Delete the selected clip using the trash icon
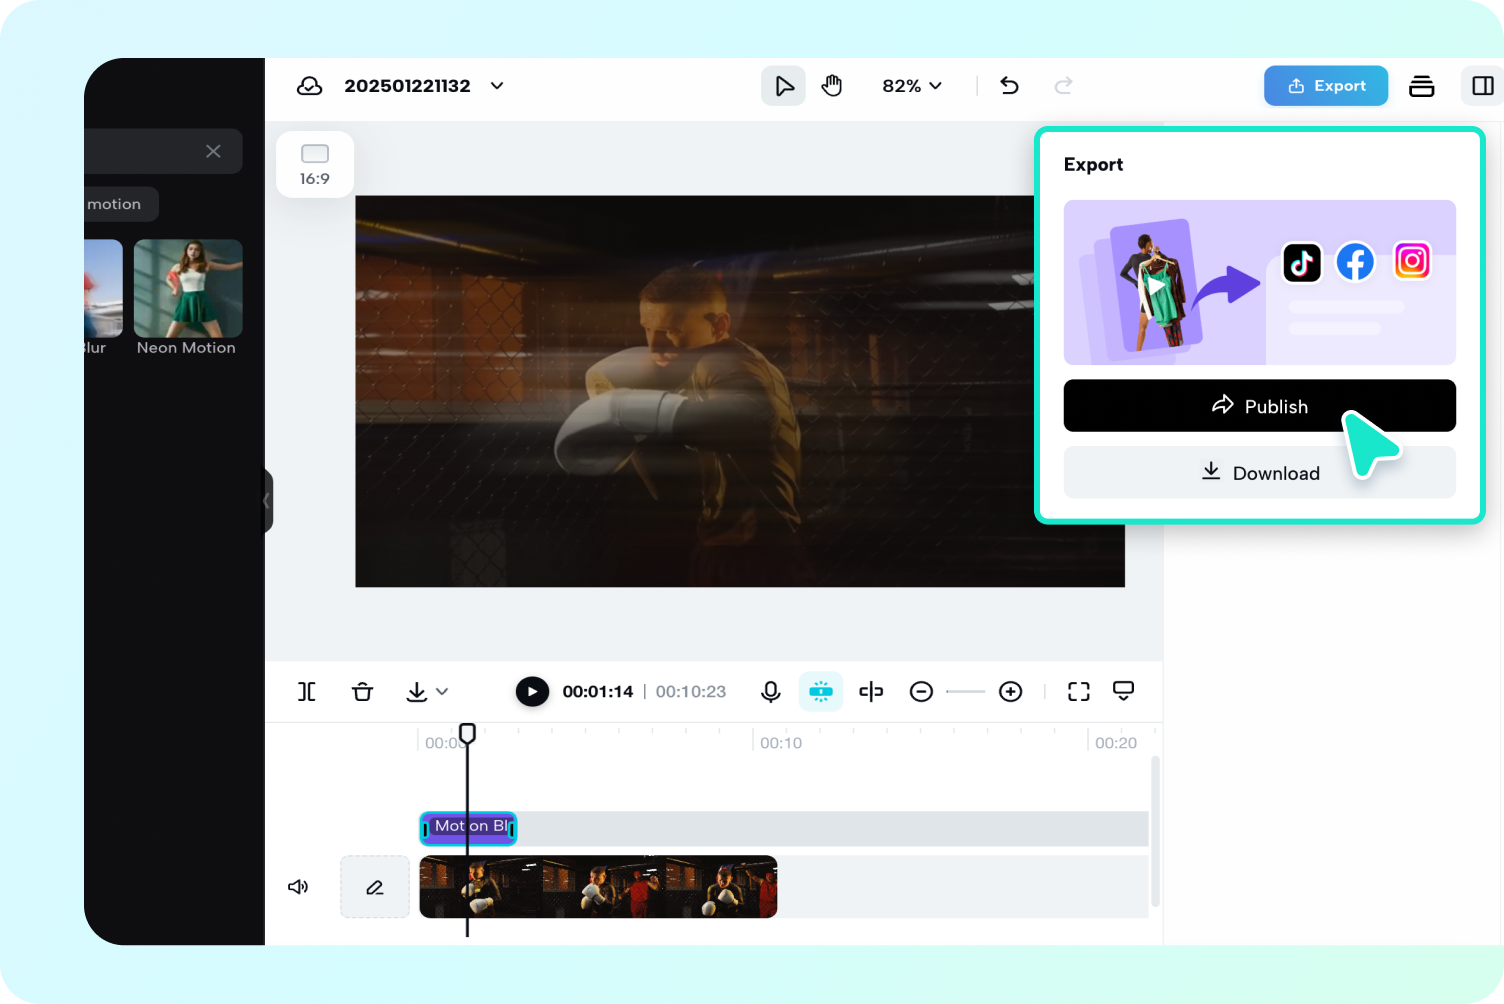 point(362,691)
